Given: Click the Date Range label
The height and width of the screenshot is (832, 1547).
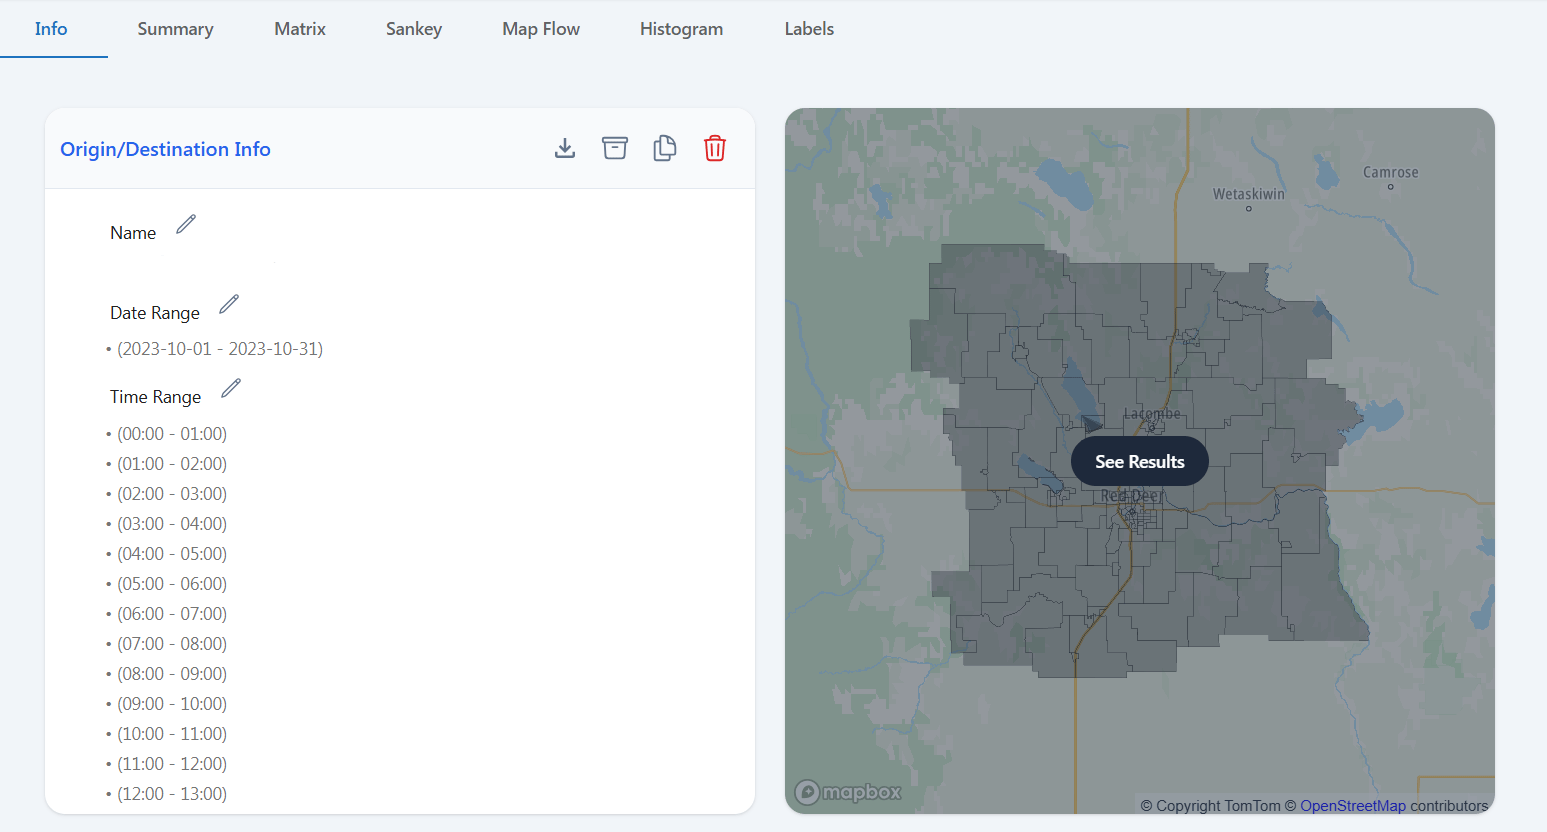Looking at the screenshot, I should (155, 313).
